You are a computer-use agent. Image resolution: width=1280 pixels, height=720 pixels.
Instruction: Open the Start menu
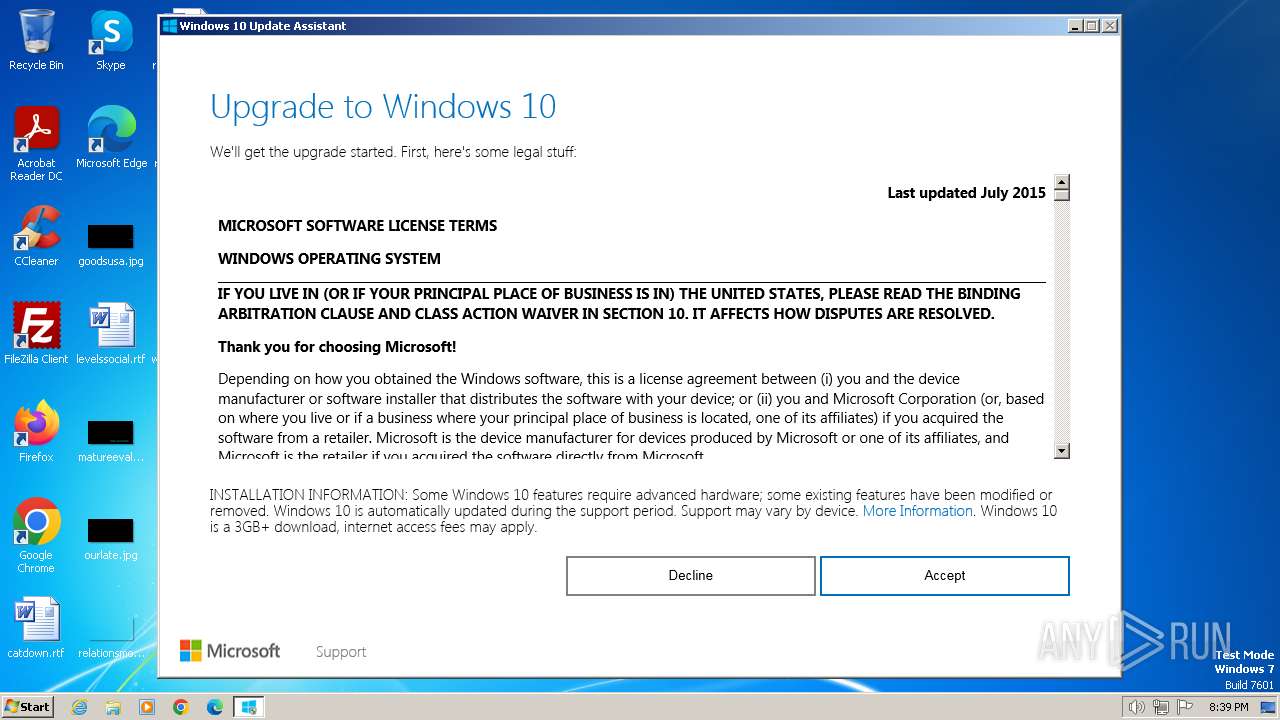[x=28, y=706]
